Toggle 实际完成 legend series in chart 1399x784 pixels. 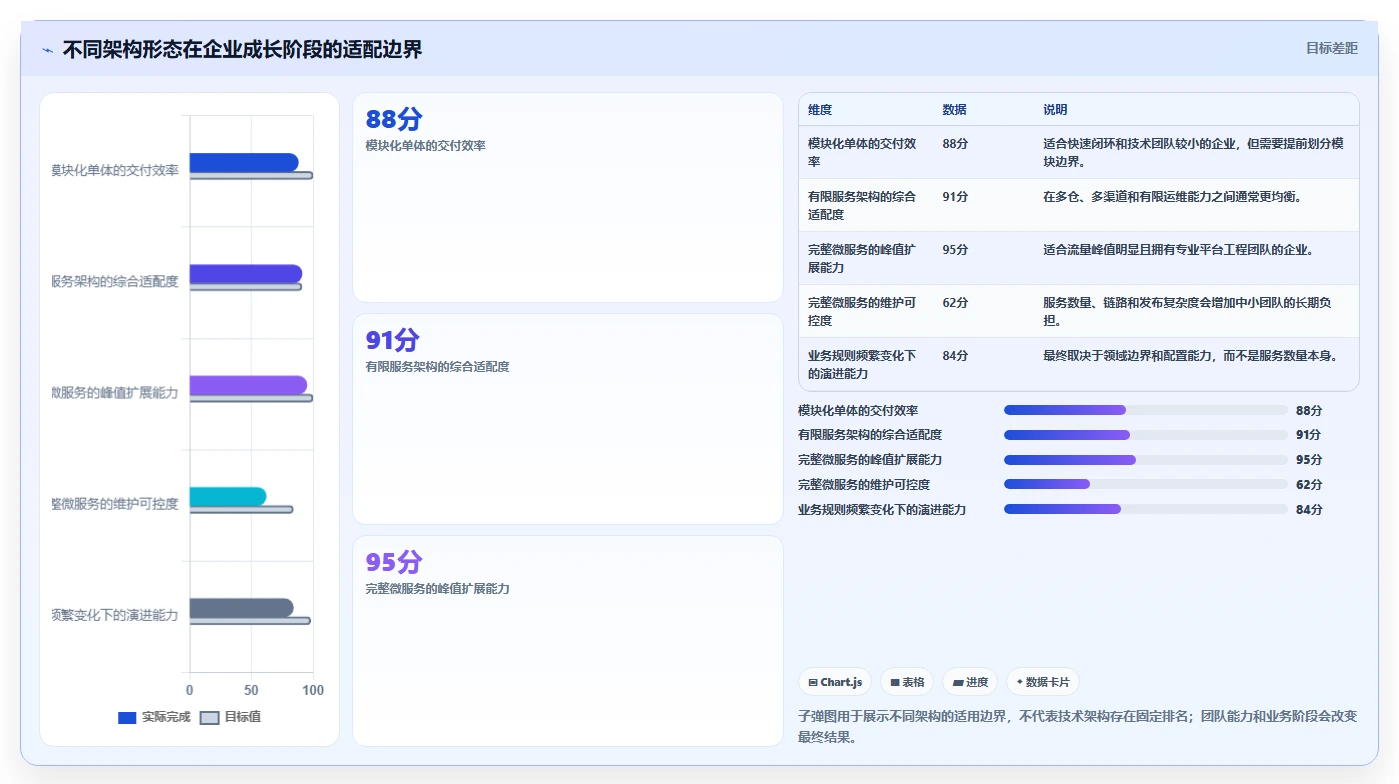(154, 717)
